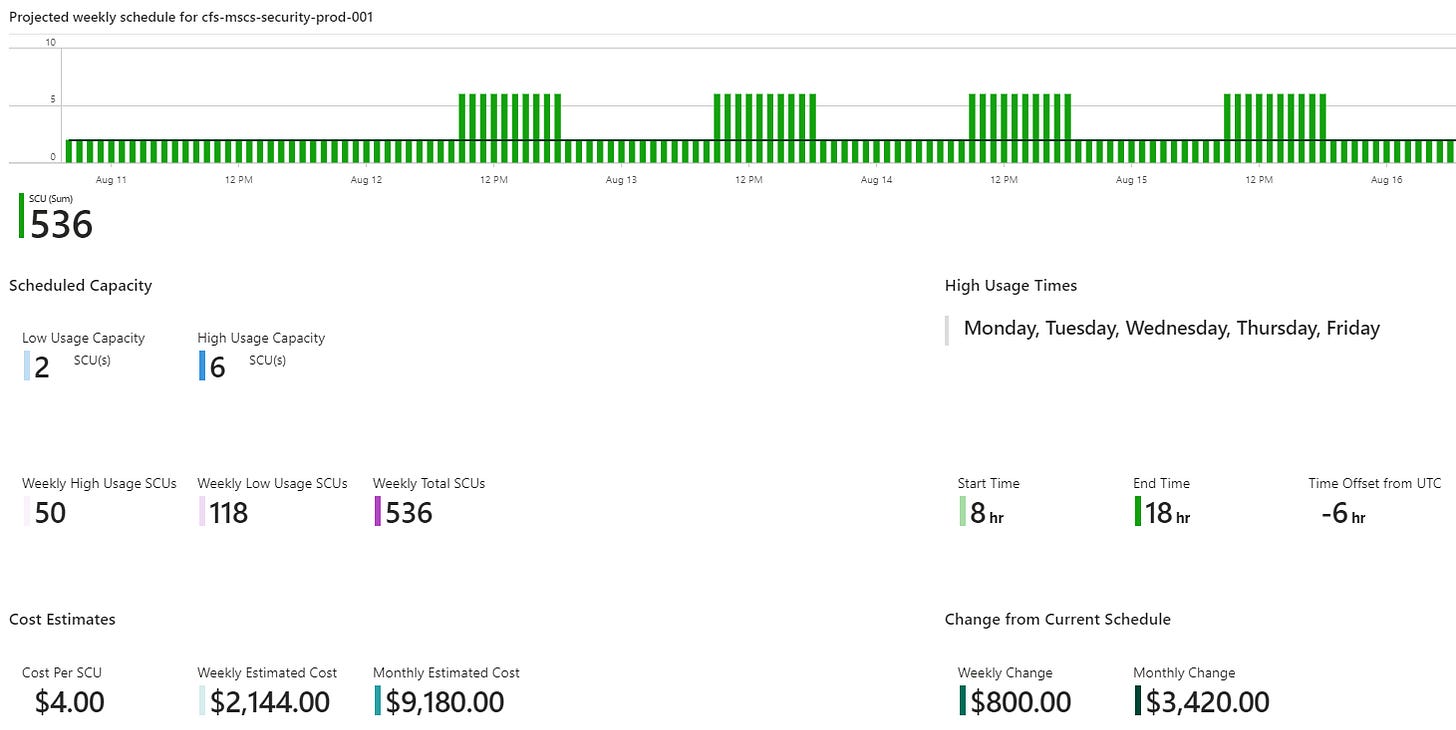
Task: Click the dark-green indicator beside Monthly Change
Action: (x=1137, y=702)
